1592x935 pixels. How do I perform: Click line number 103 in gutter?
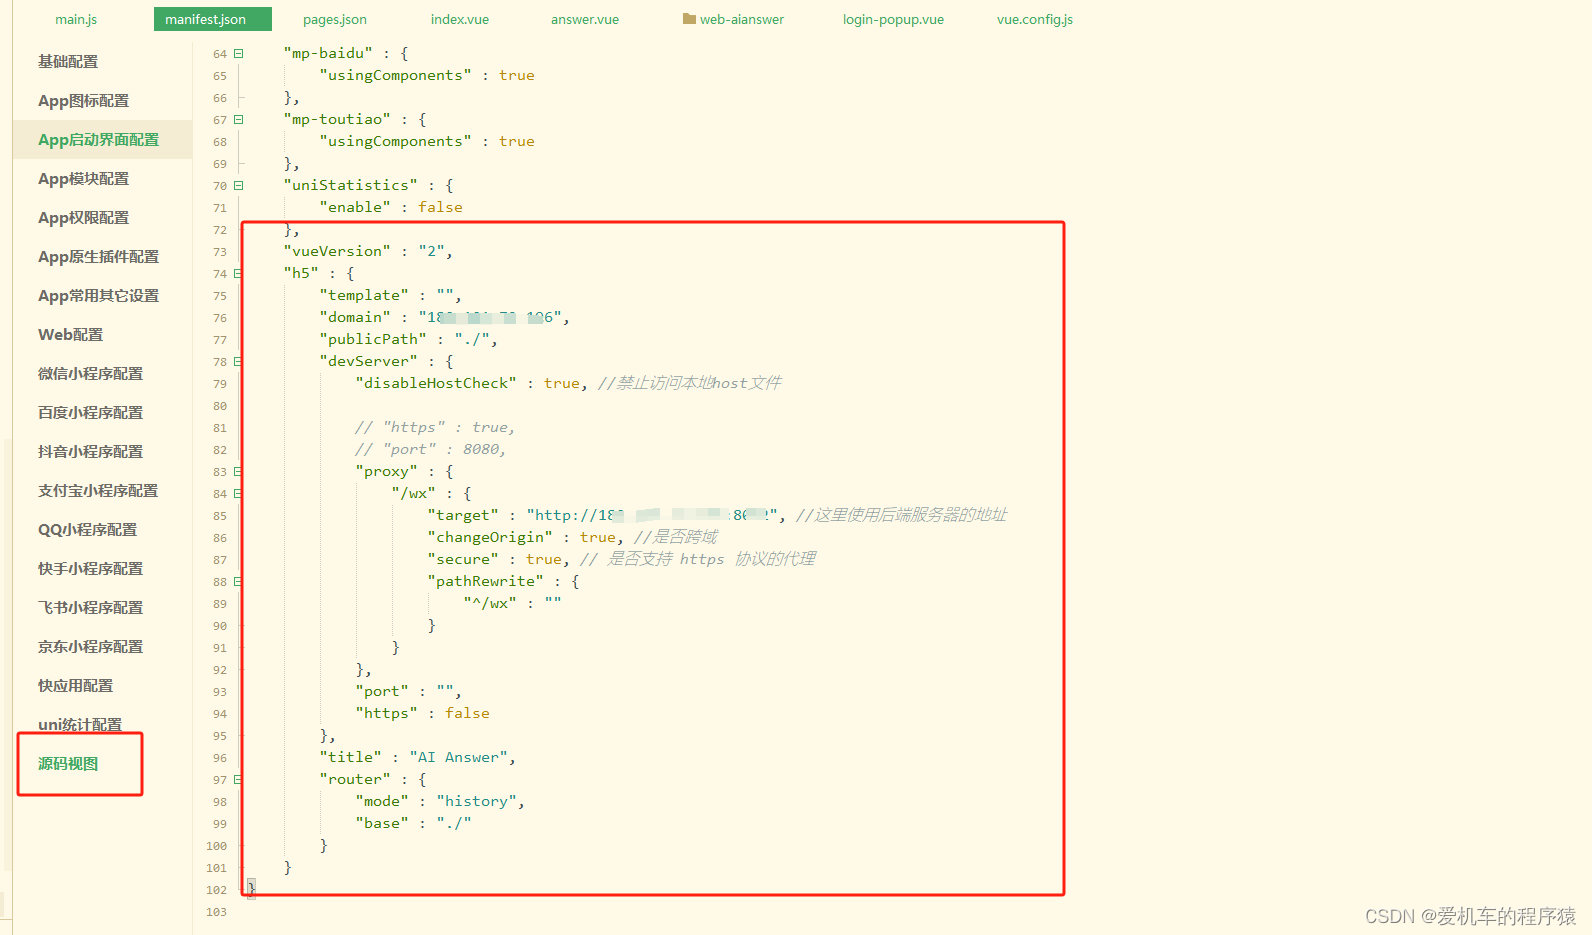point(216,912)
